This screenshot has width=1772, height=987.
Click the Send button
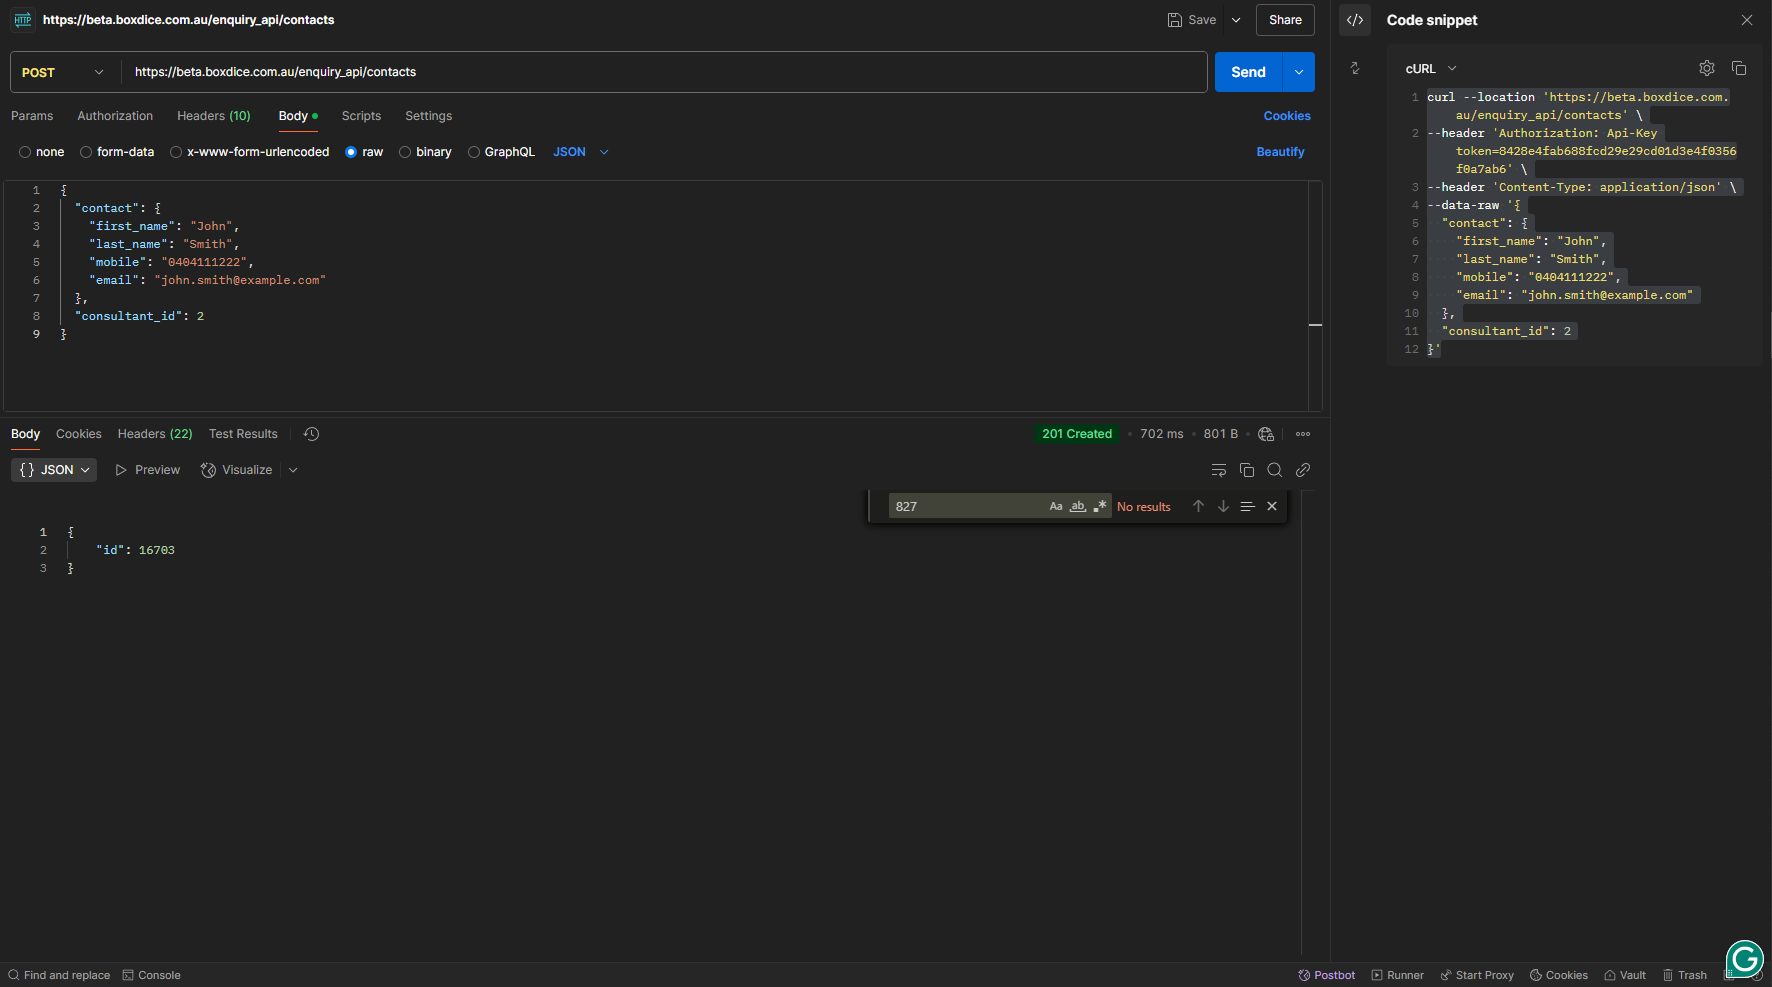[1248, 72]
